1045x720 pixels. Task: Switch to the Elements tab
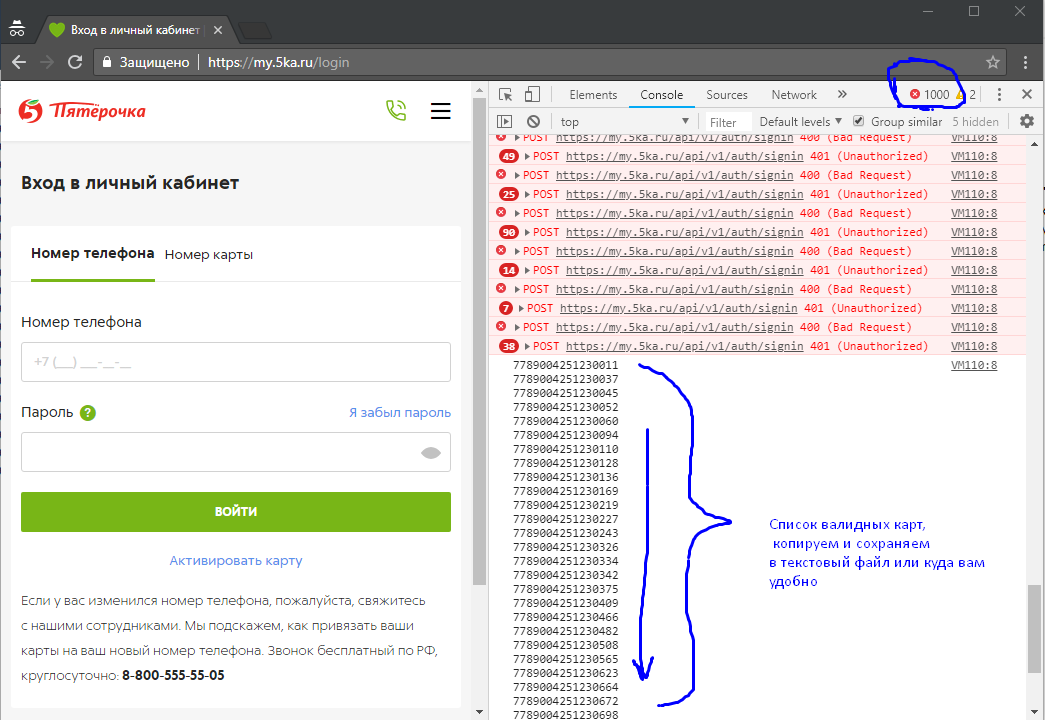593,95
